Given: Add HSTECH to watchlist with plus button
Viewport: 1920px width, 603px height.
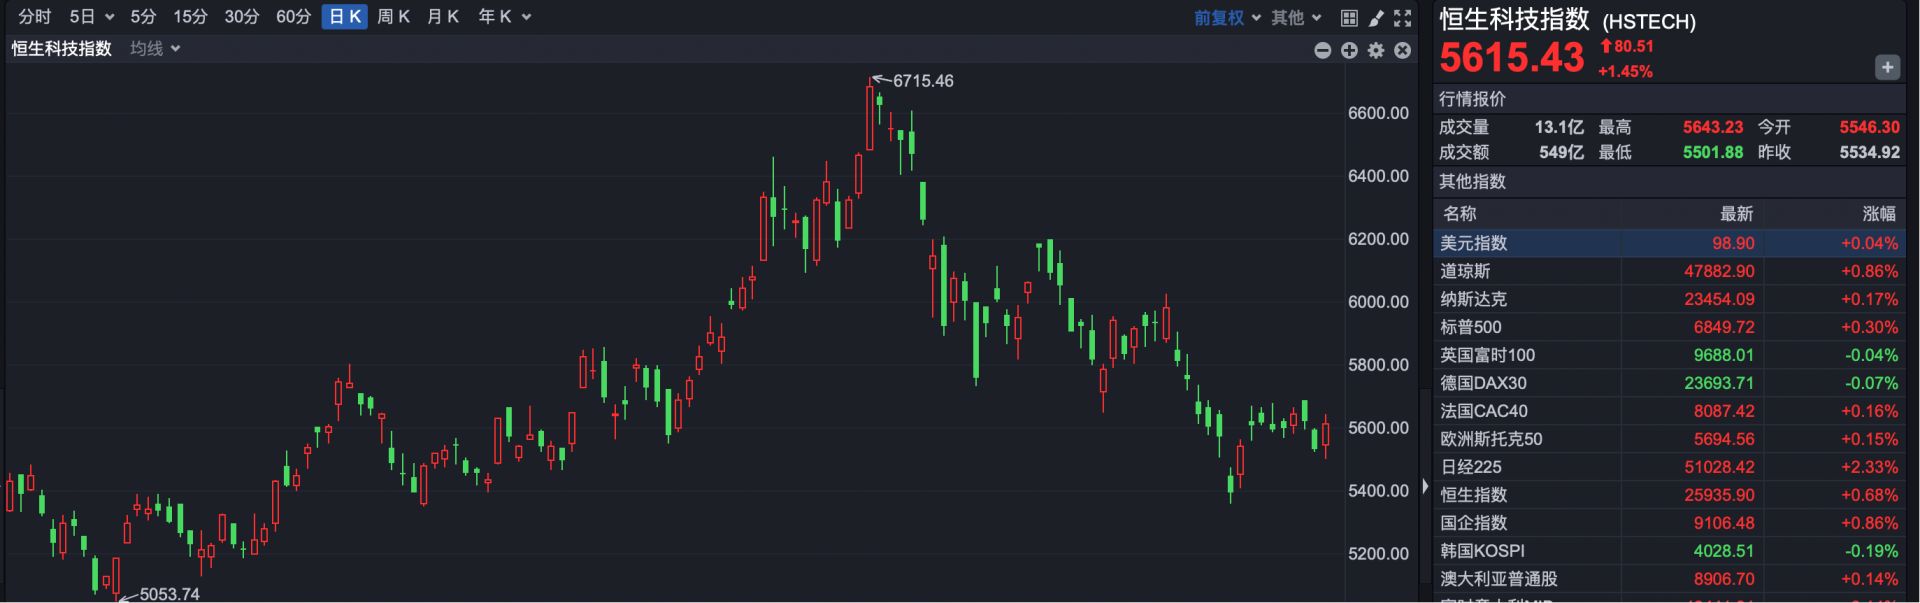Looking at the screenshot, I should (1887, 67).
